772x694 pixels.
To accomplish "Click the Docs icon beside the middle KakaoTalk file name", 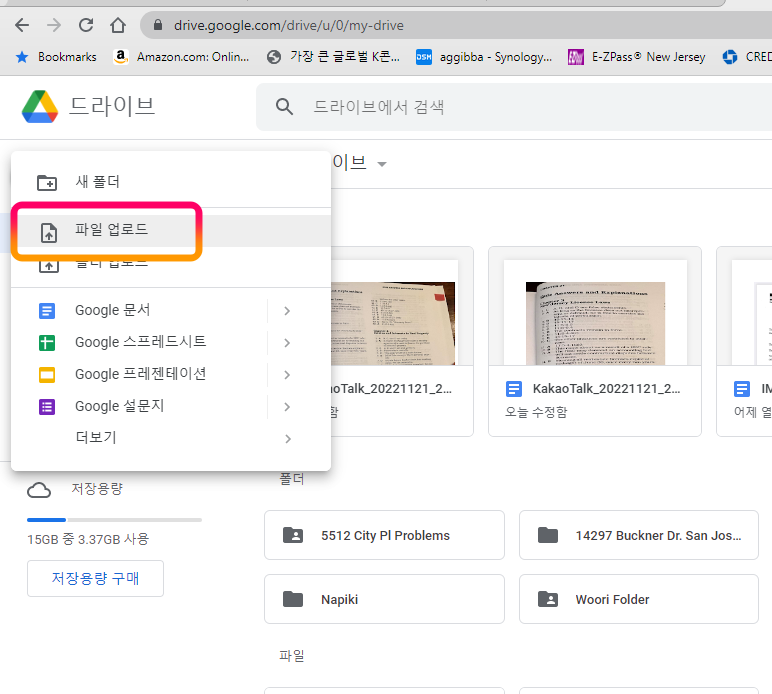I will tap(514, 389).
